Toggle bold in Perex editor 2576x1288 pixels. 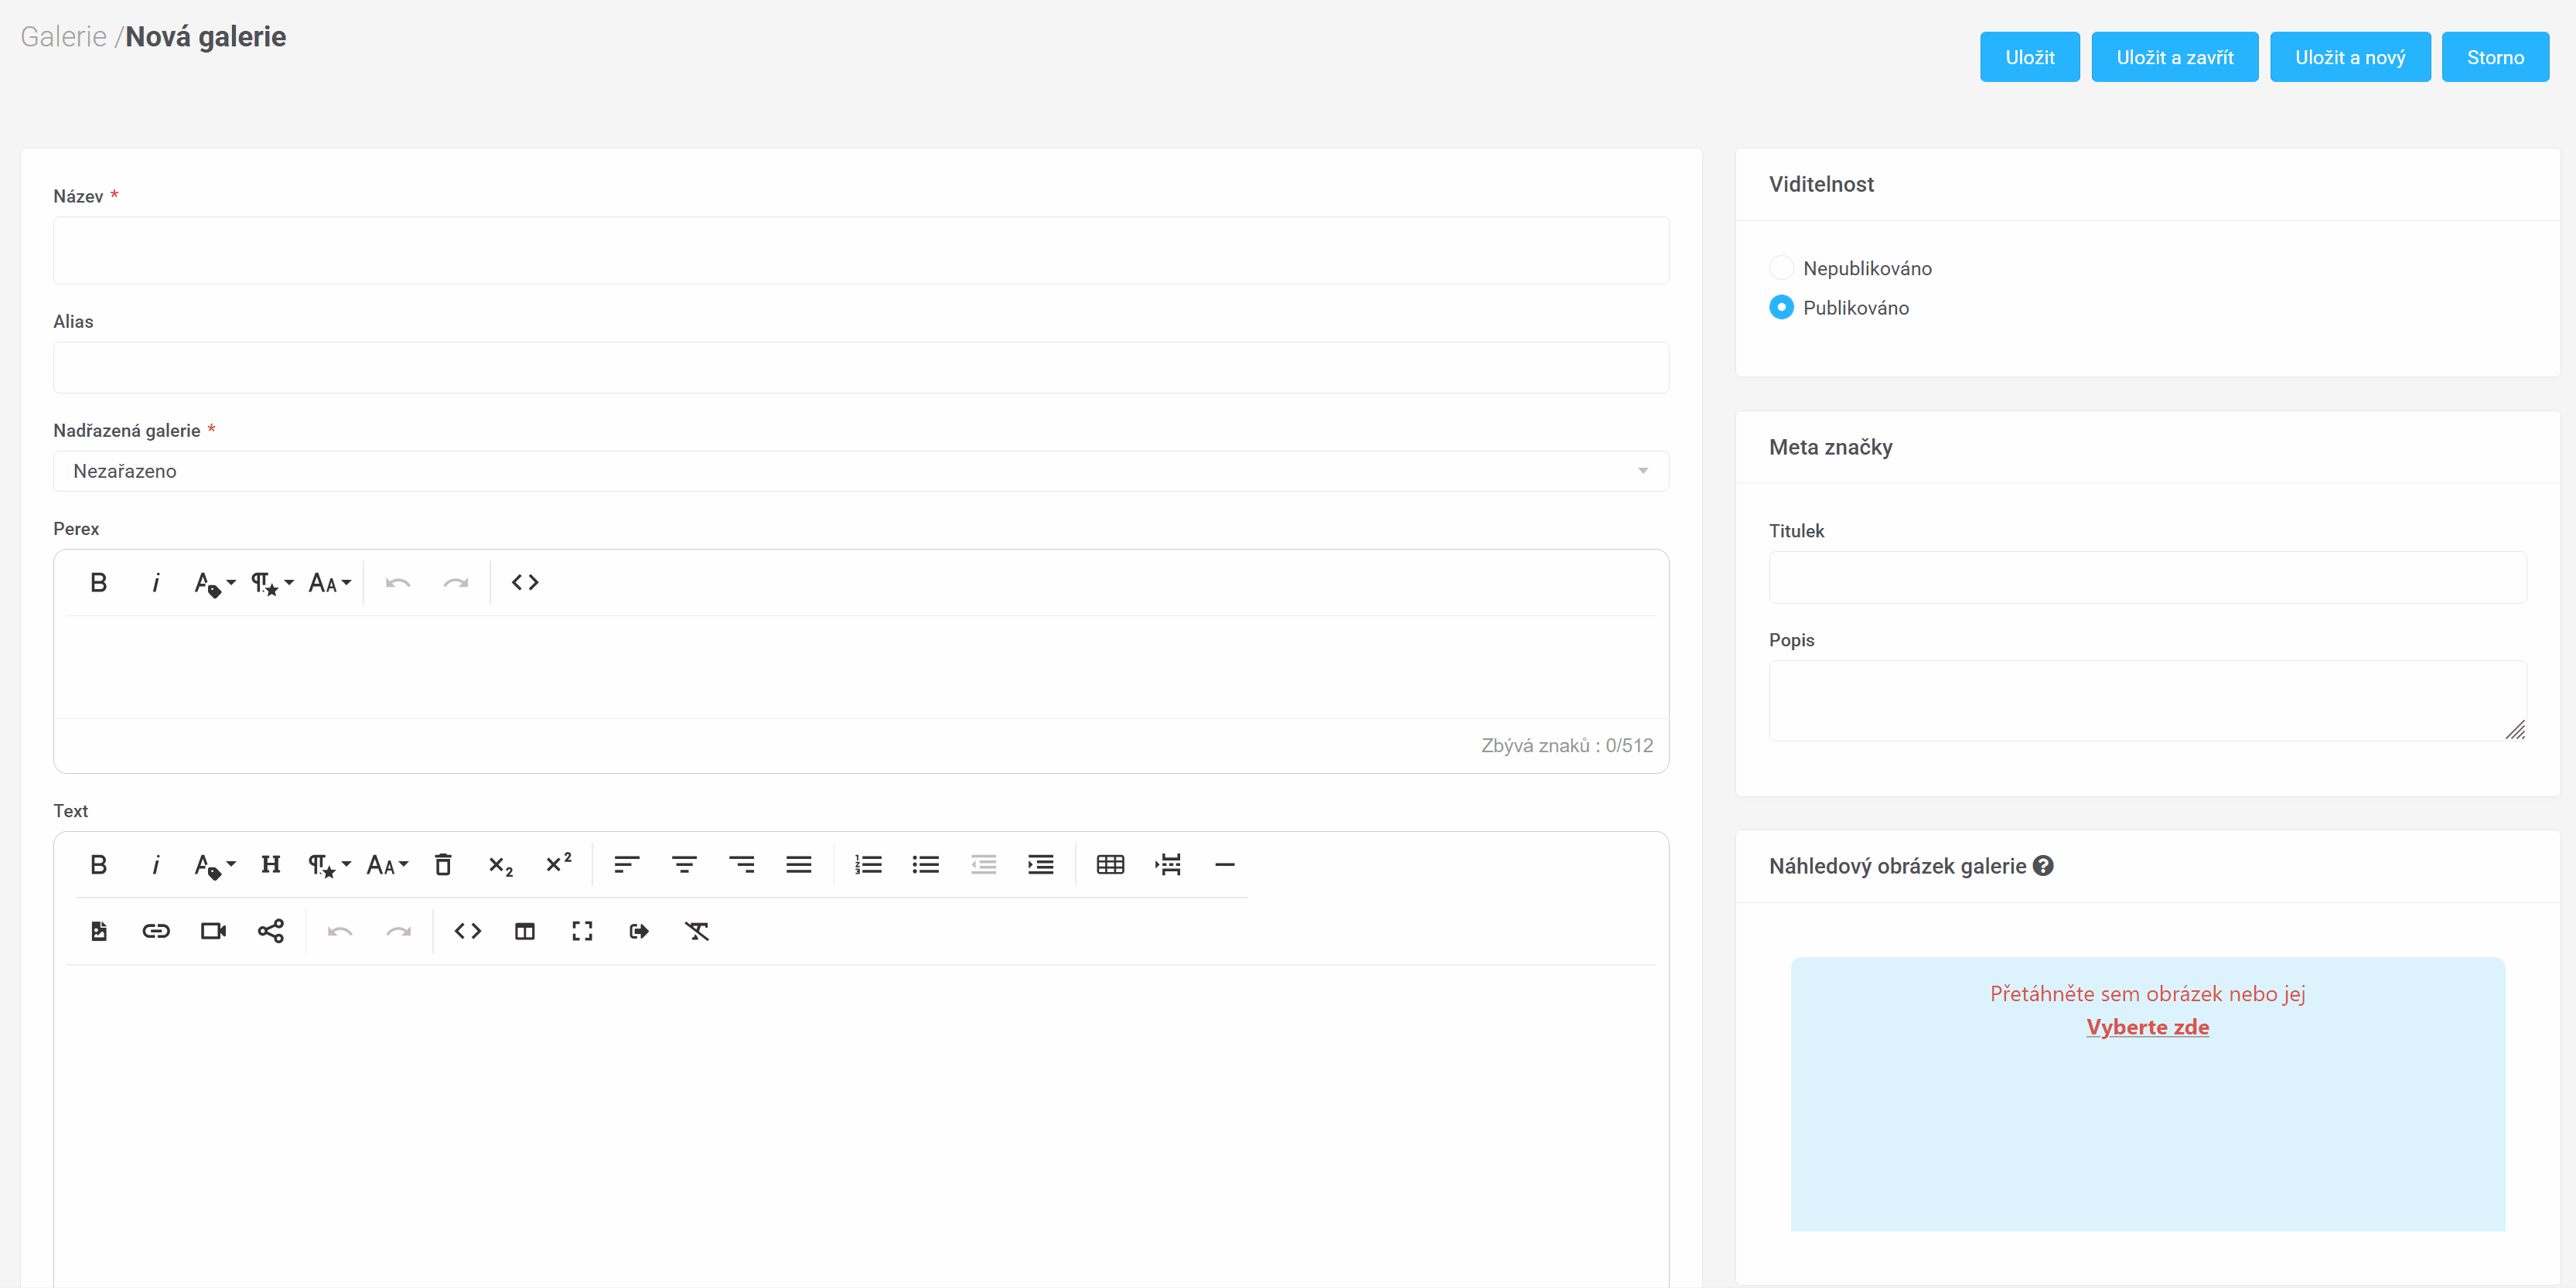pos(98,583)
